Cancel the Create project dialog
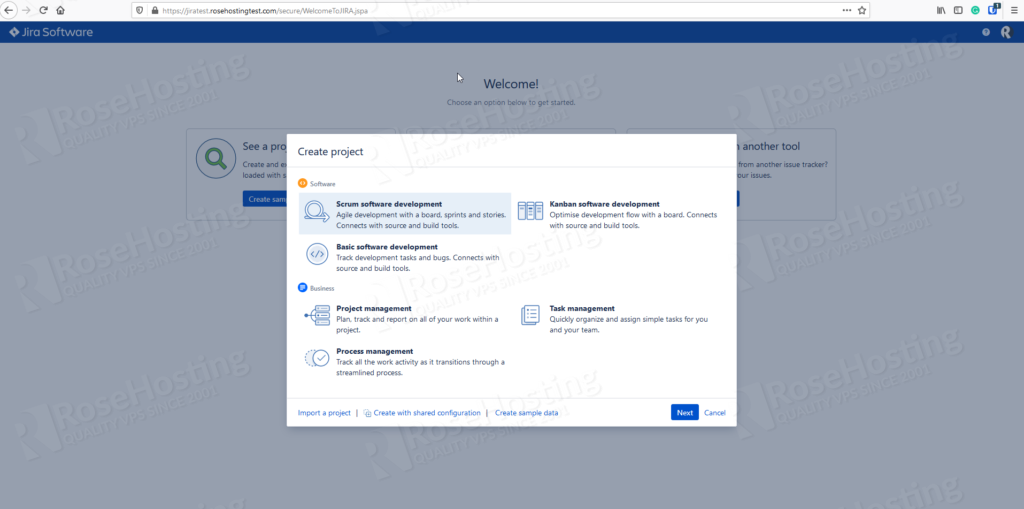 tap(714, 412)
